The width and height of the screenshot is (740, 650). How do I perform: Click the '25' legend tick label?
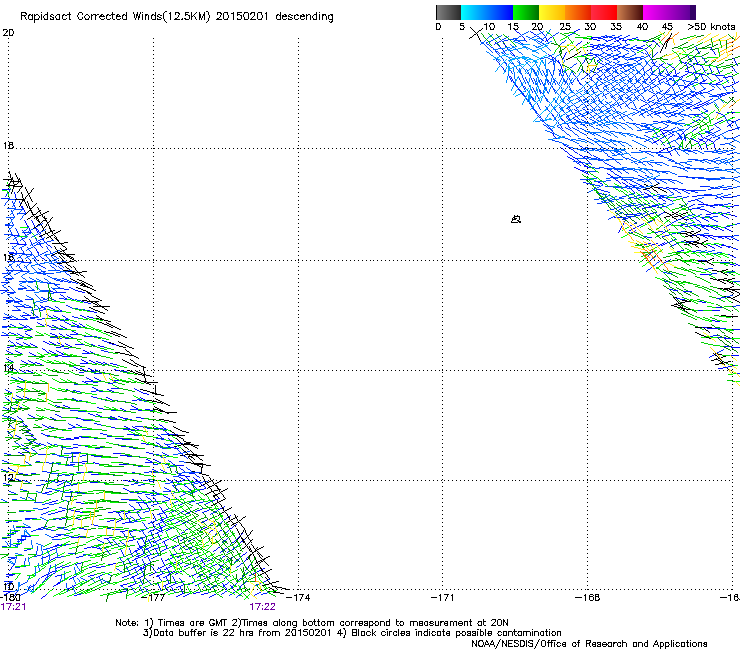click(565, 27)
